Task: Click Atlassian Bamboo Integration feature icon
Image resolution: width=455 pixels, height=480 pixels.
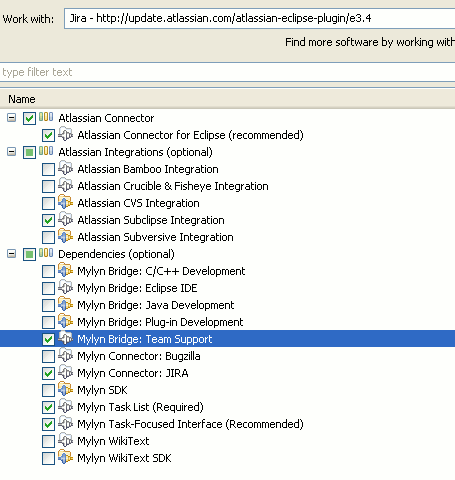Action: click(66, 168)
